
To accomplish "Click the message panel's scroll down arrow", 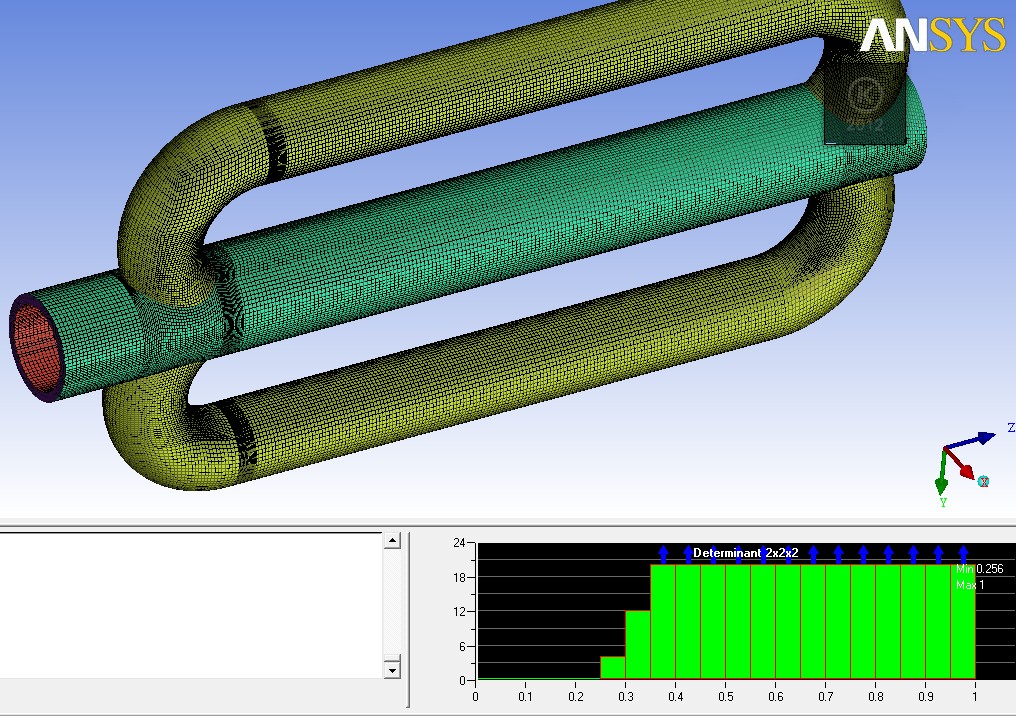I will 392,669.
